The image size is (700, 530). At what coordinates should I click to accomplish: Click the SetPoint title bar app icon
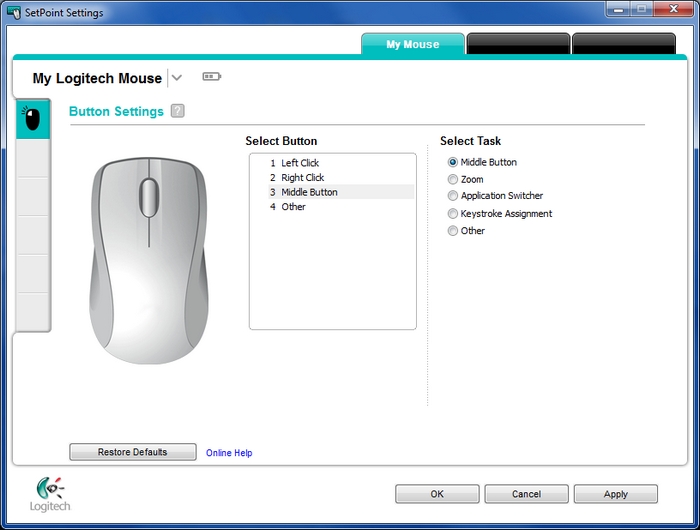click(14, 13)
